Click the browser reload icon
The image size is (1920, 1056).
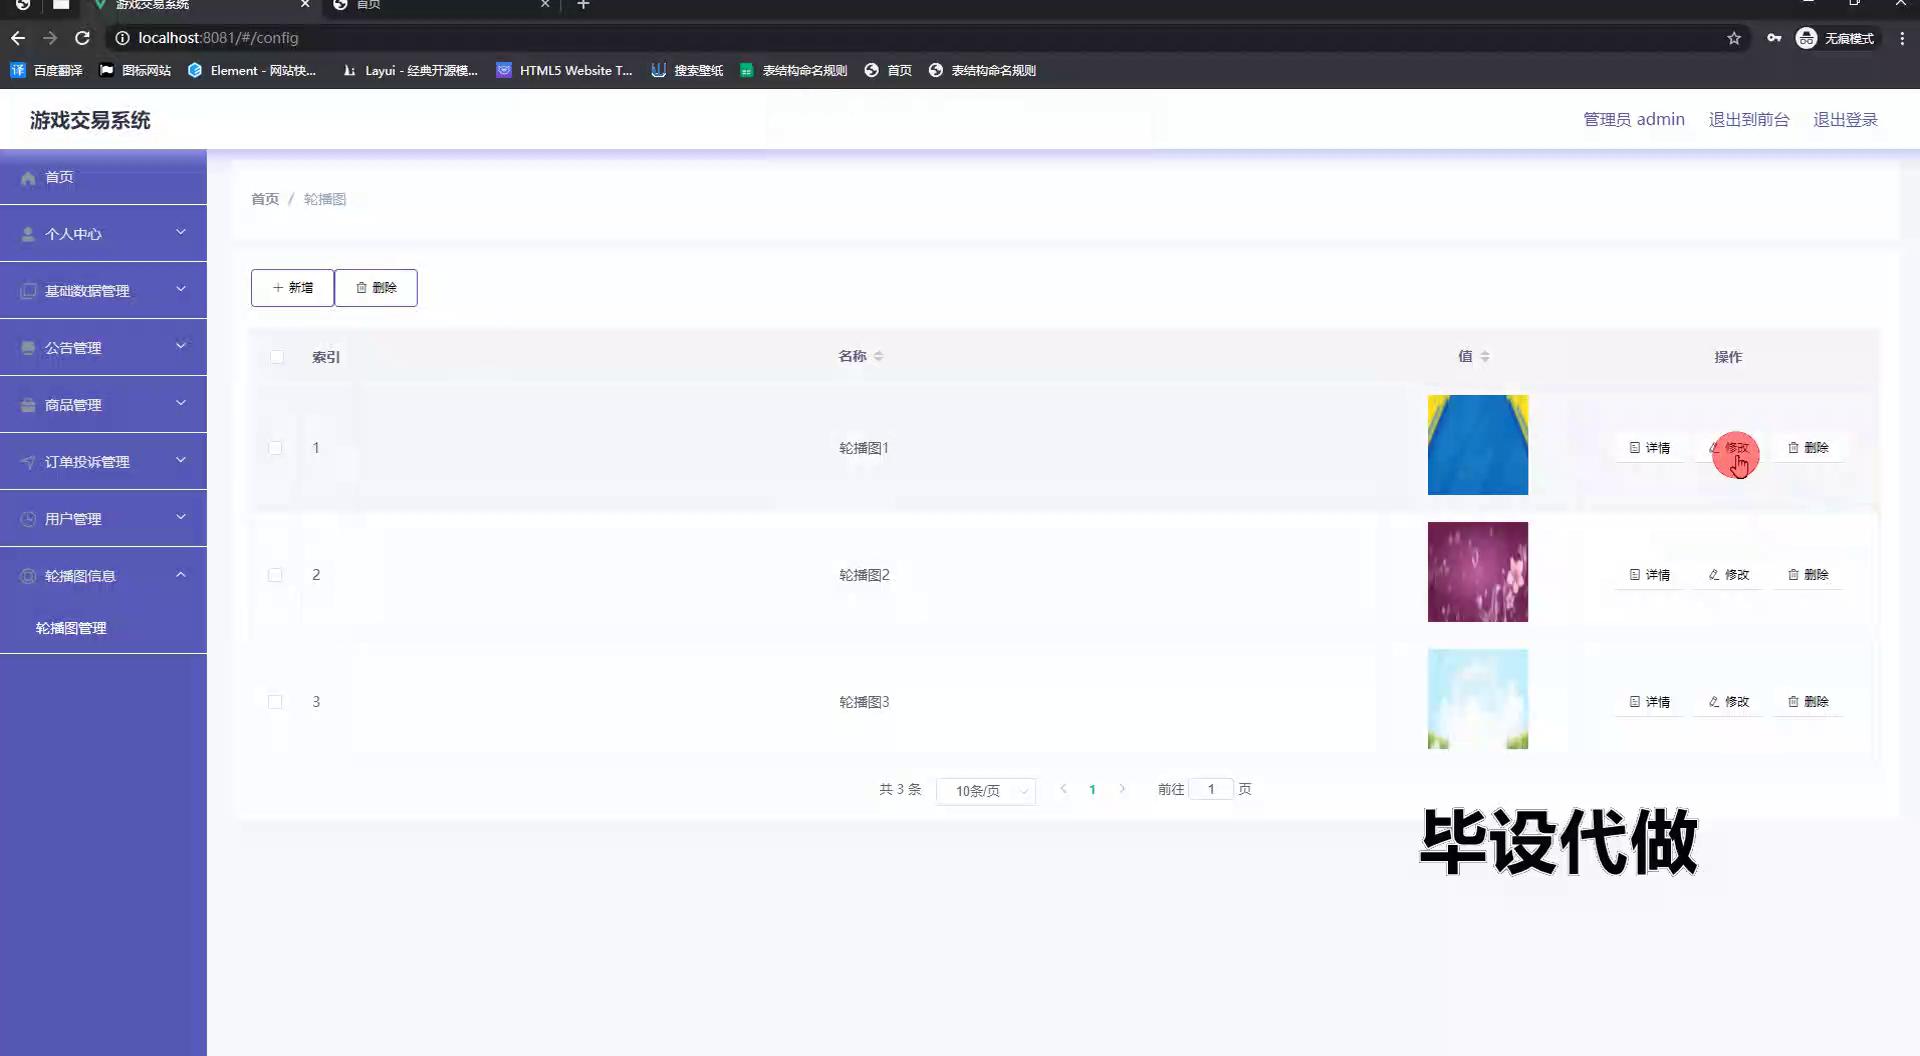click(83, 38)
